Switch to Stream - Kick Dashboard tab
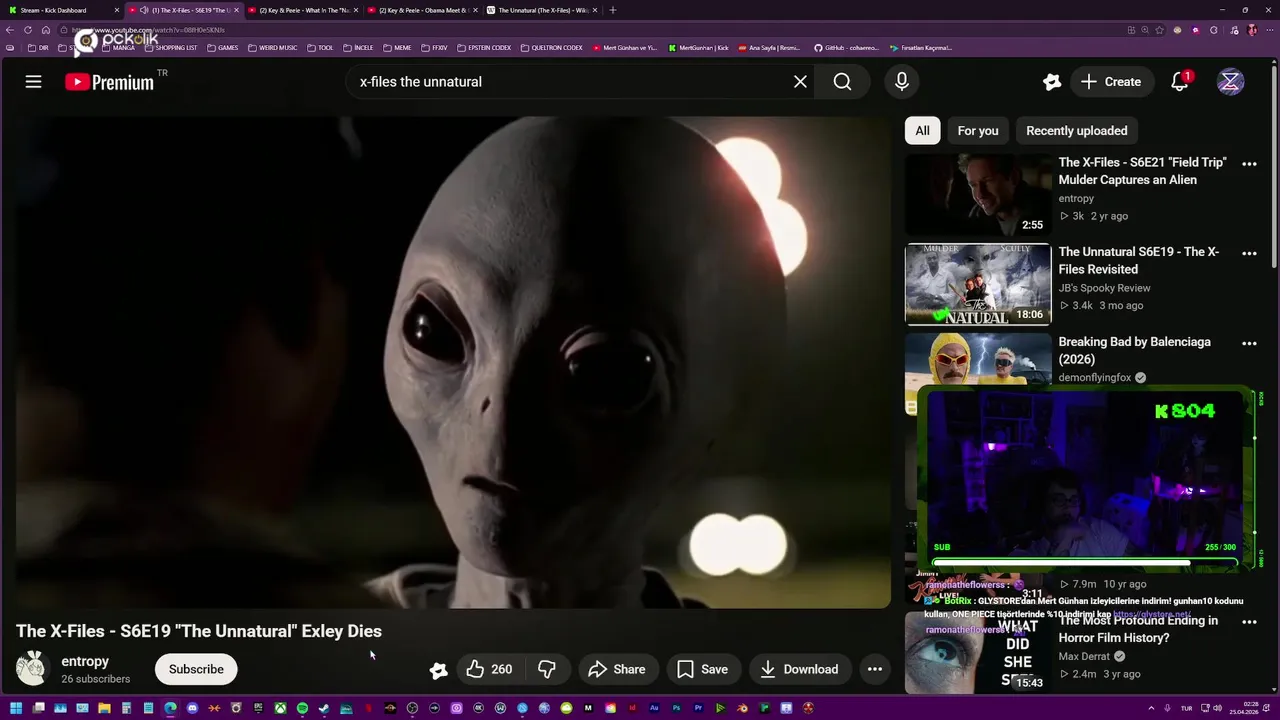The image size is (1280, 720). (62, 10)
